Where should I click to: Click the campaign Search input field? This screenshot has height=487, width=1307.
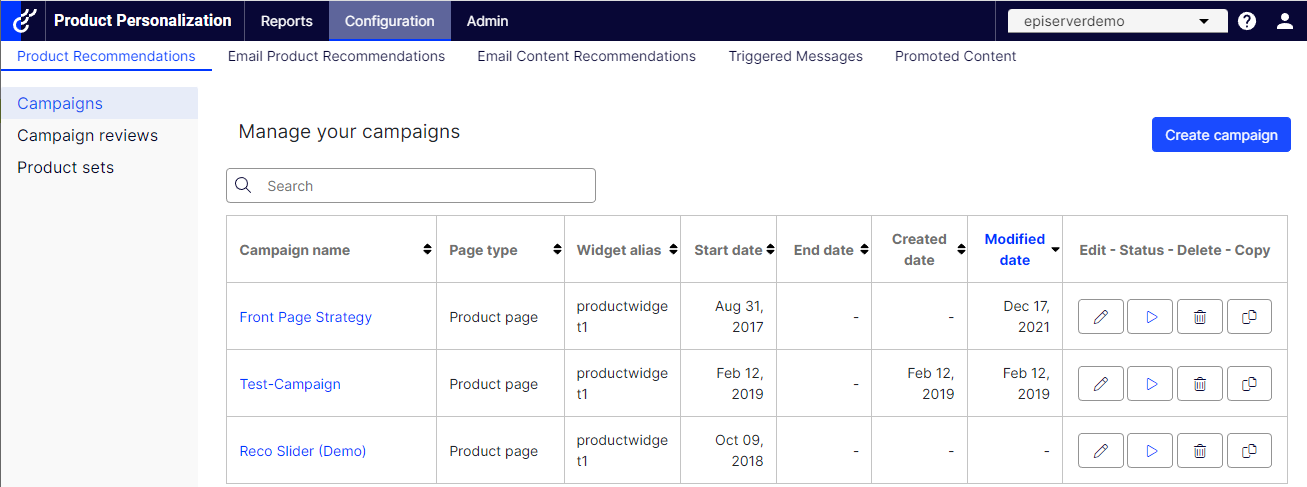420,186
